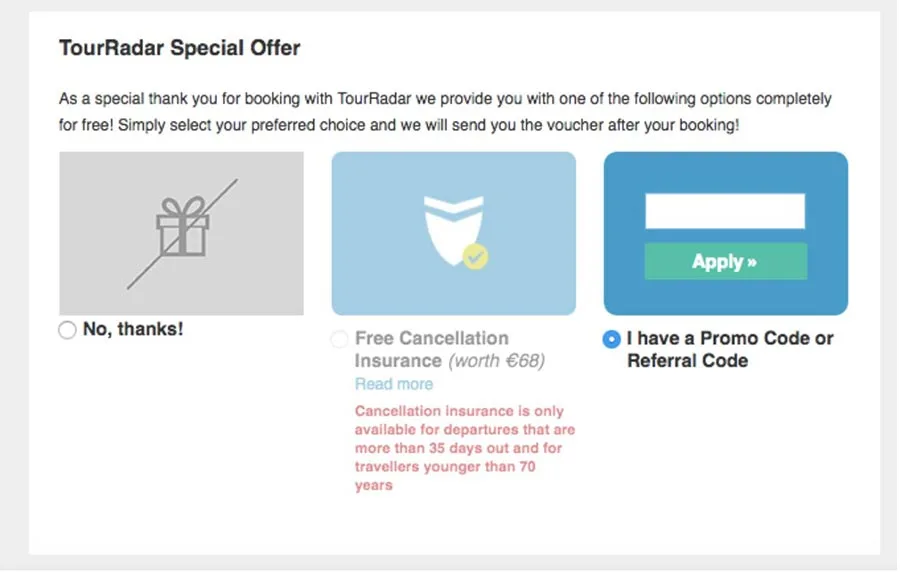Click the "I have a Promo Code" label
The height and width of the screenshot is (572, 900).
[729, 349]
